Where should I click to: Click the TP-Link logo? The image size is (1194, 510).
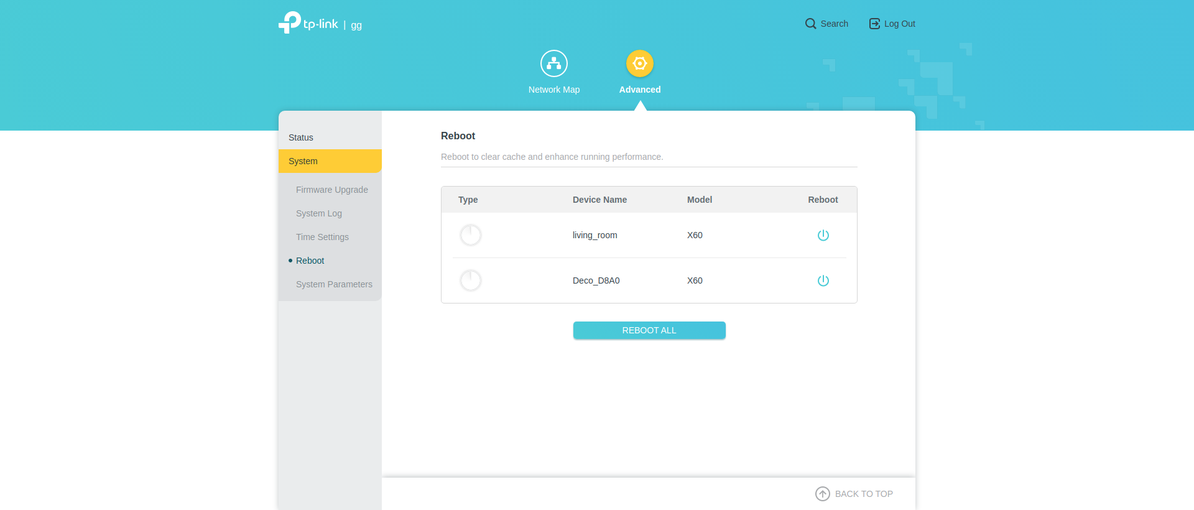coord(308,23)
